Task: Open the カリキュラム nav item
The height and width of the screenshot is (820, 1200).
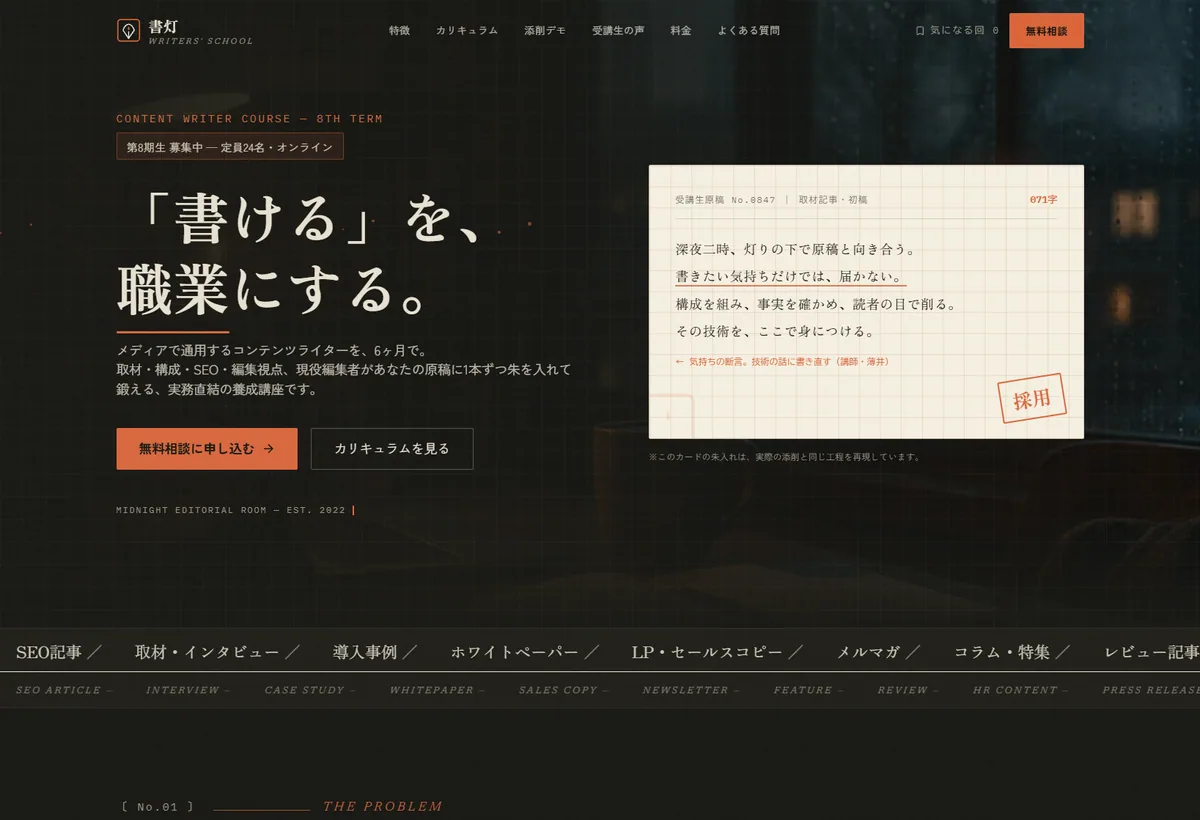Action: tap(467, 31)
